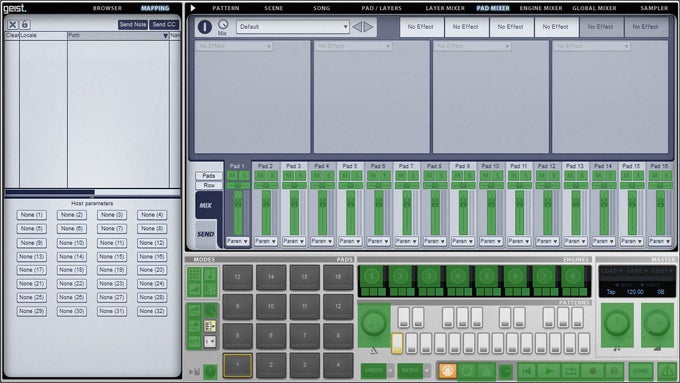The width and height of the screenshot is (680, 383).
Task: Adjust the Mix knob in the effect header
Action: (x=223, y=24)
